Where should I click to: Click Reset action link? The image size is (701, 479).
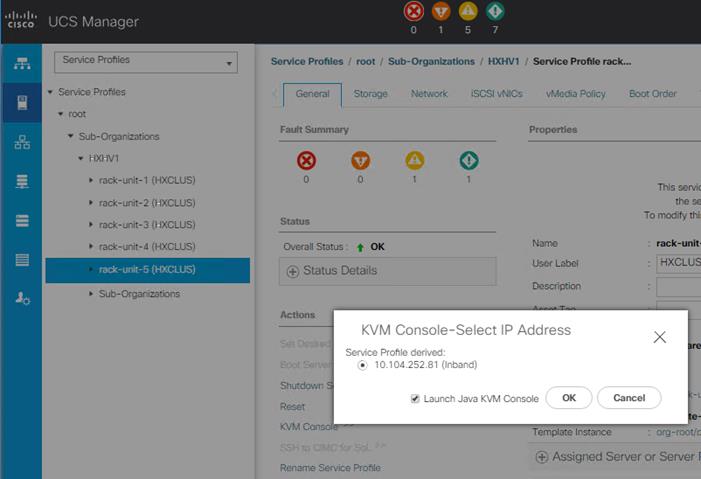[x=292, y=407]
